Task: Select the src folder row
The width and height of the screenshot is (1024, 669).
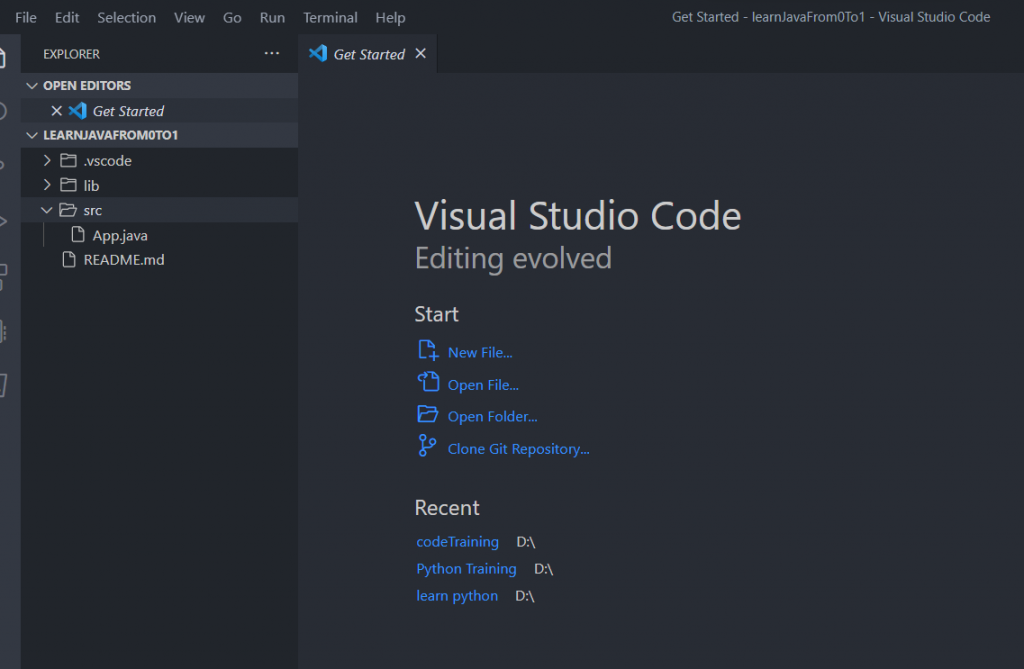Action: [x=159, y=210]
